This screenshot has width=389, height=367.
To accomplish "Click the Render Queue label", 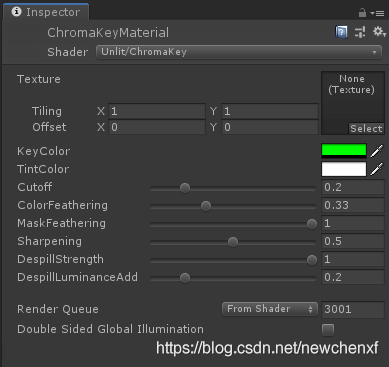I will tap(58, 309).
